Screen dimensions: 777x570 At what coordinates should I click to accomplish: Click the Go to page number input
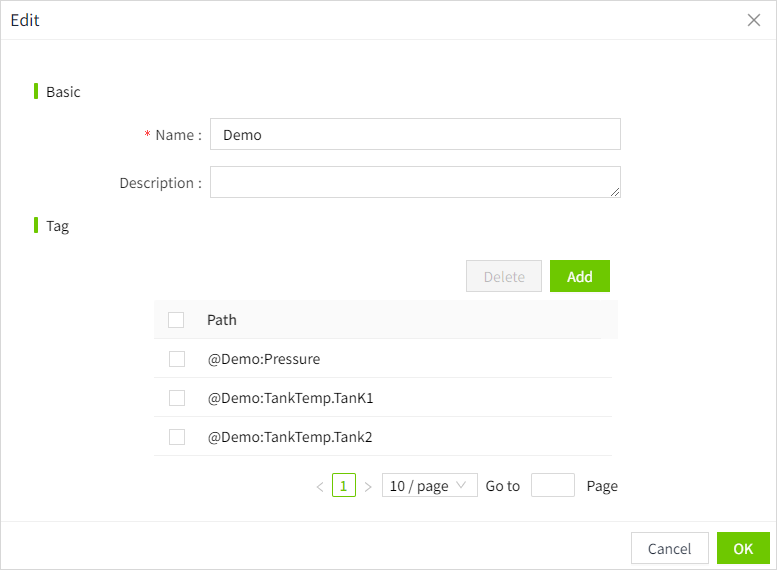point(552,486)
